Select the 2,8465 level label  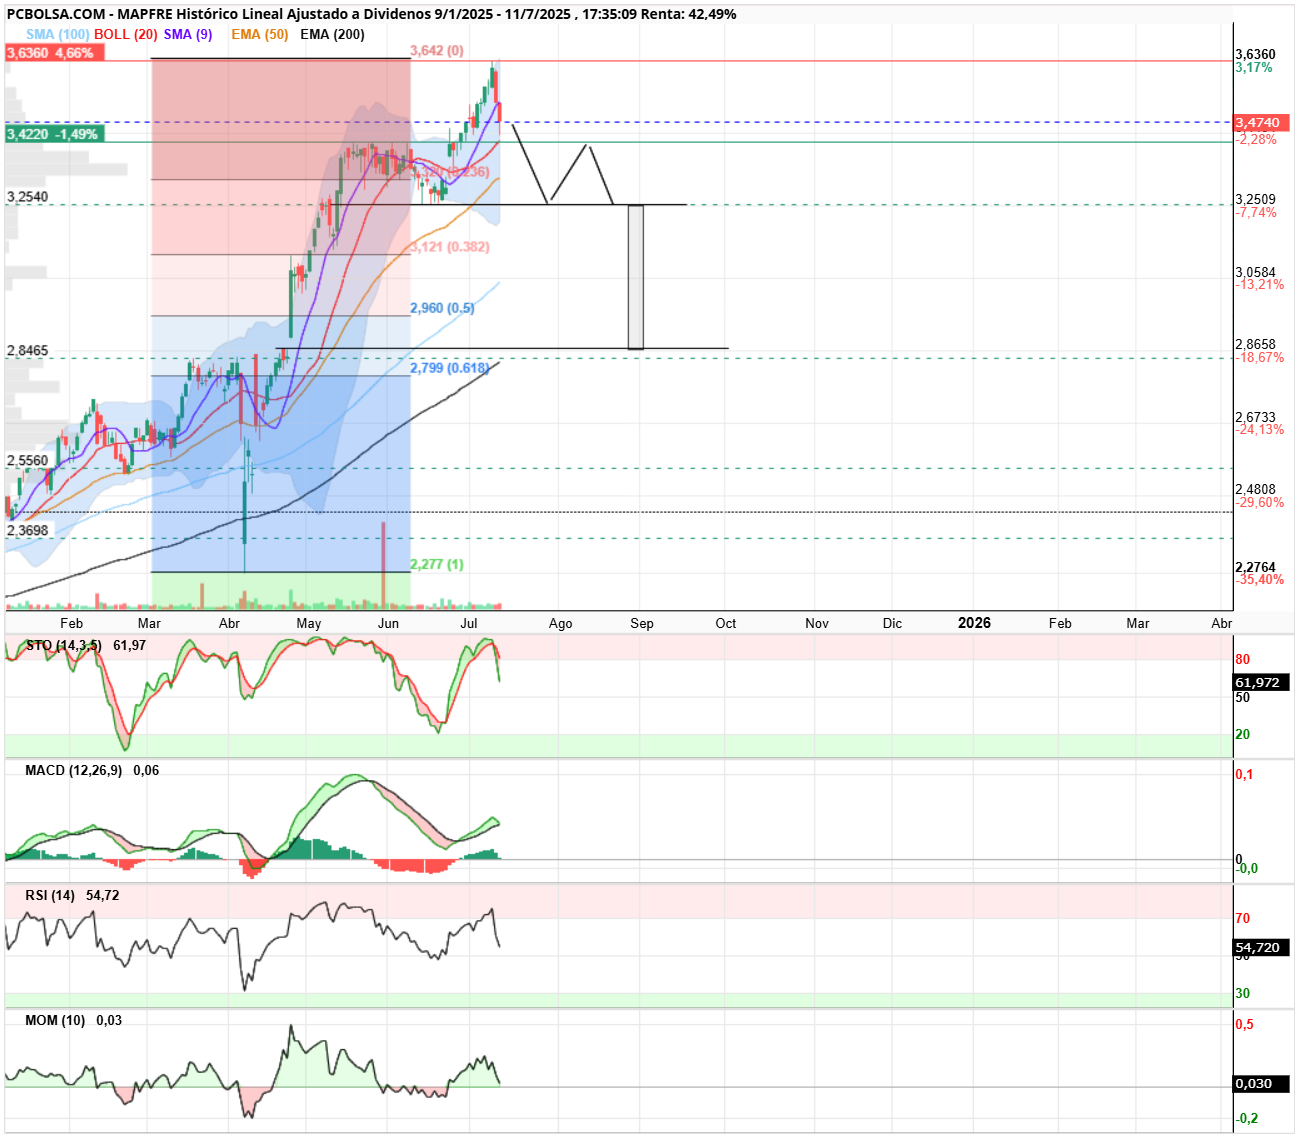click(x=27, y=351)
